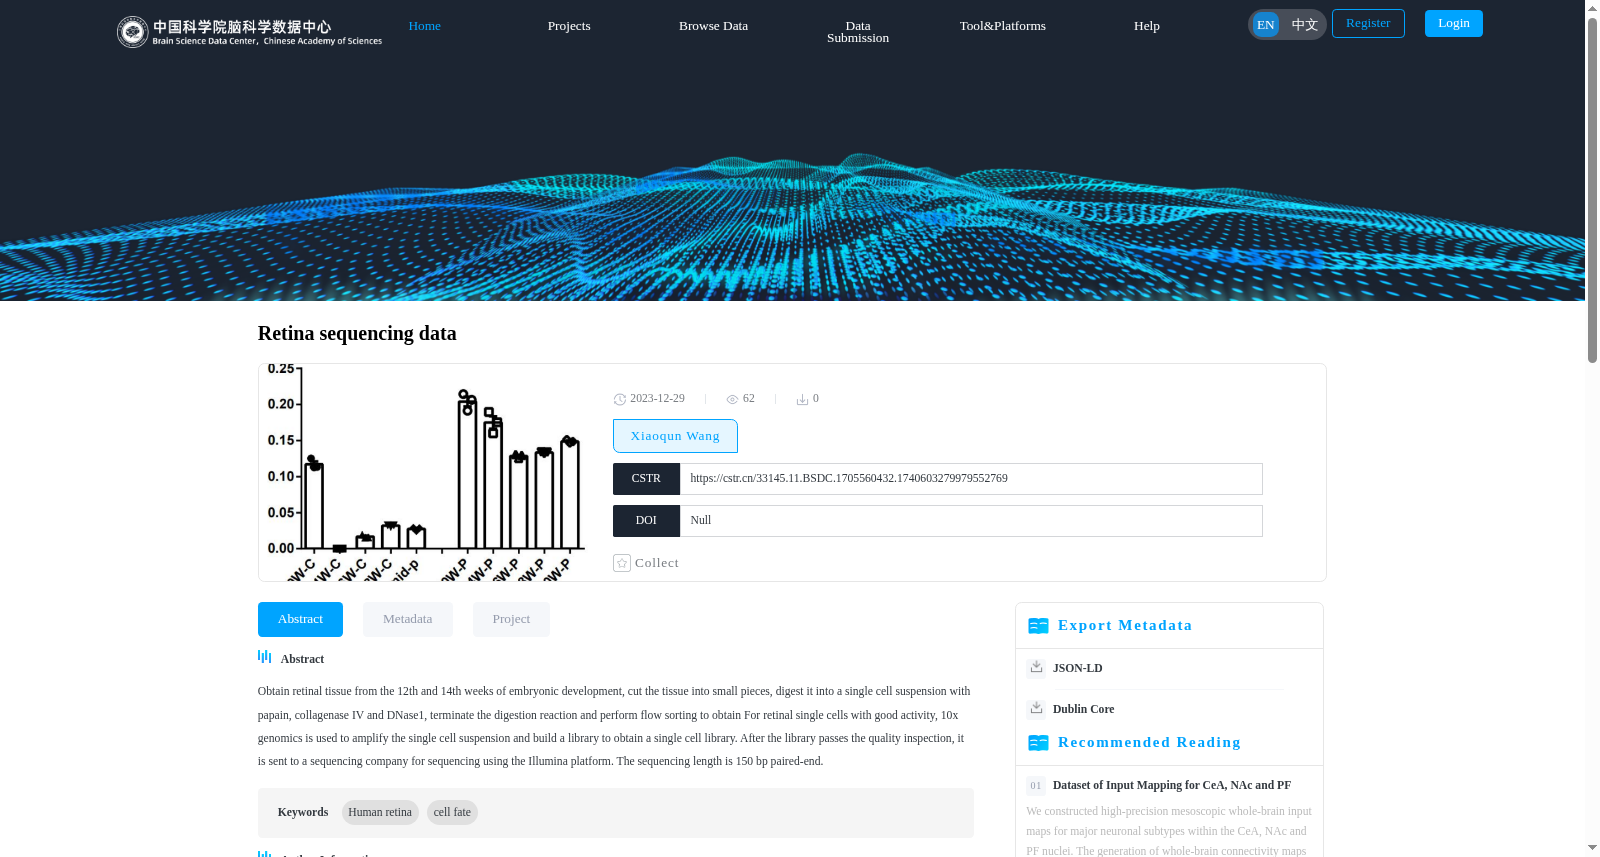Open the Tool&Platforms menu
The width and height of the screenshot is (1600, 857).
(x=1003, y=26)
